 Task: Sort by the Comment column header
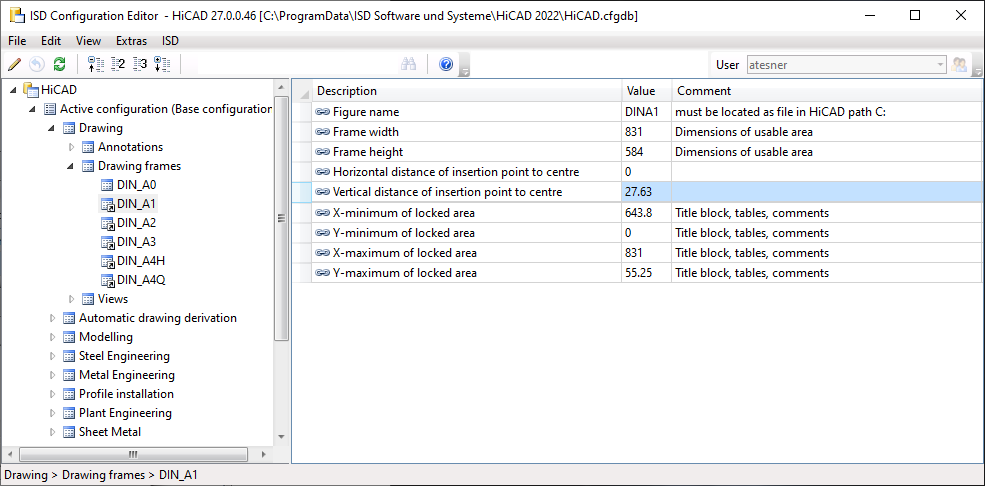tap(827, 91)
